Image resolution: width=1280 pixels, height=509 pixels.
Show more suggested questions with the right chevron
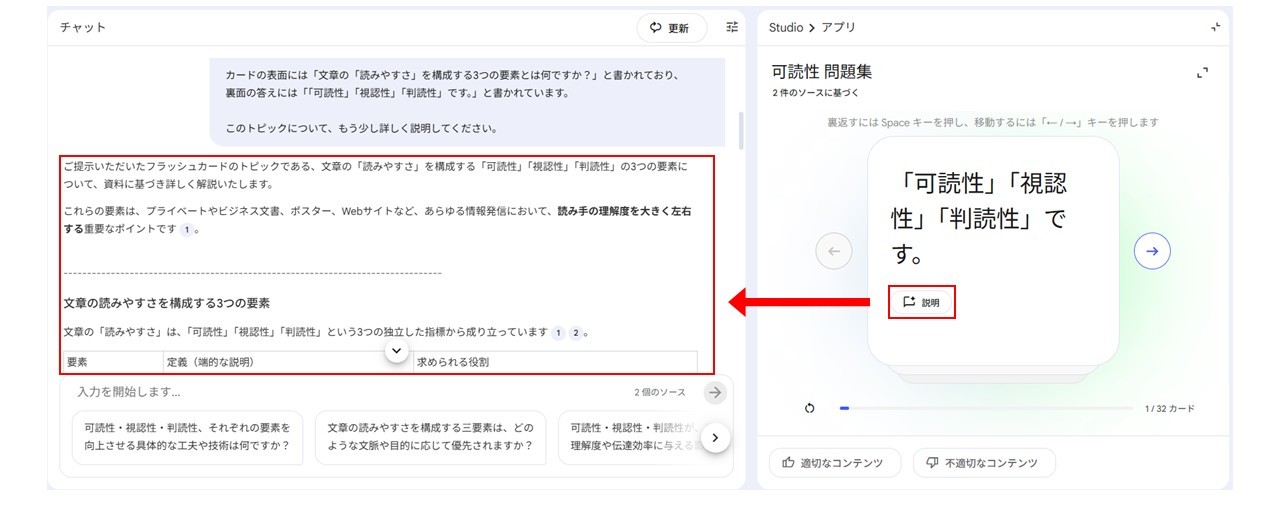point(714,437)
